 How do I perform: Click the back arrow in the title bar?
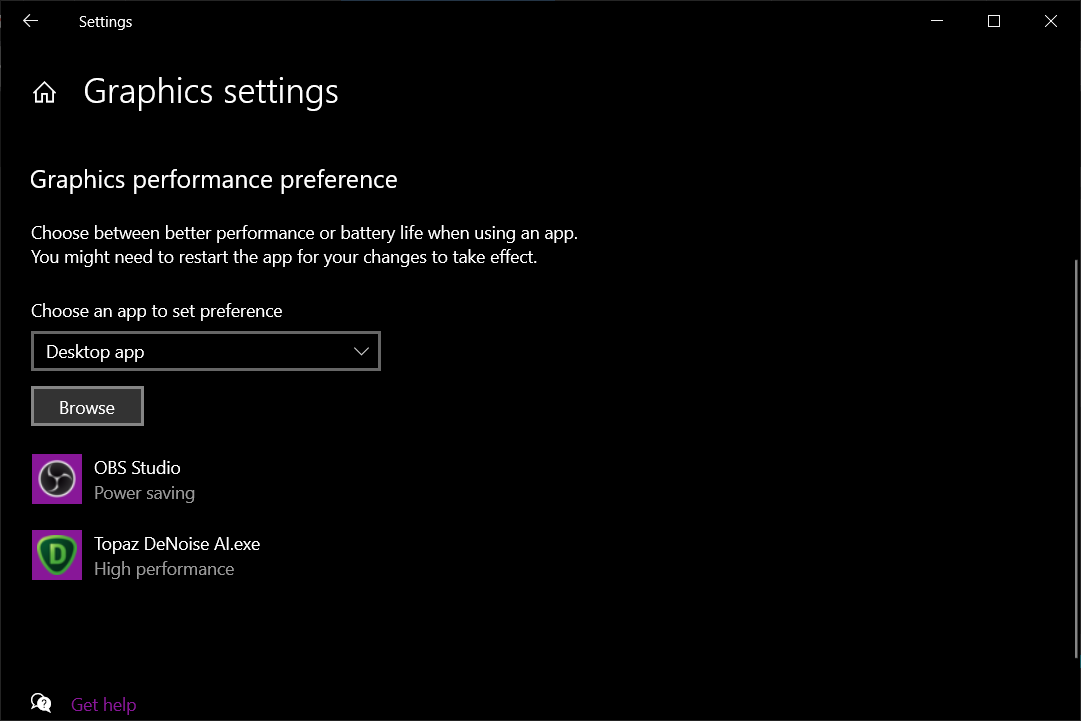(30, 21)
